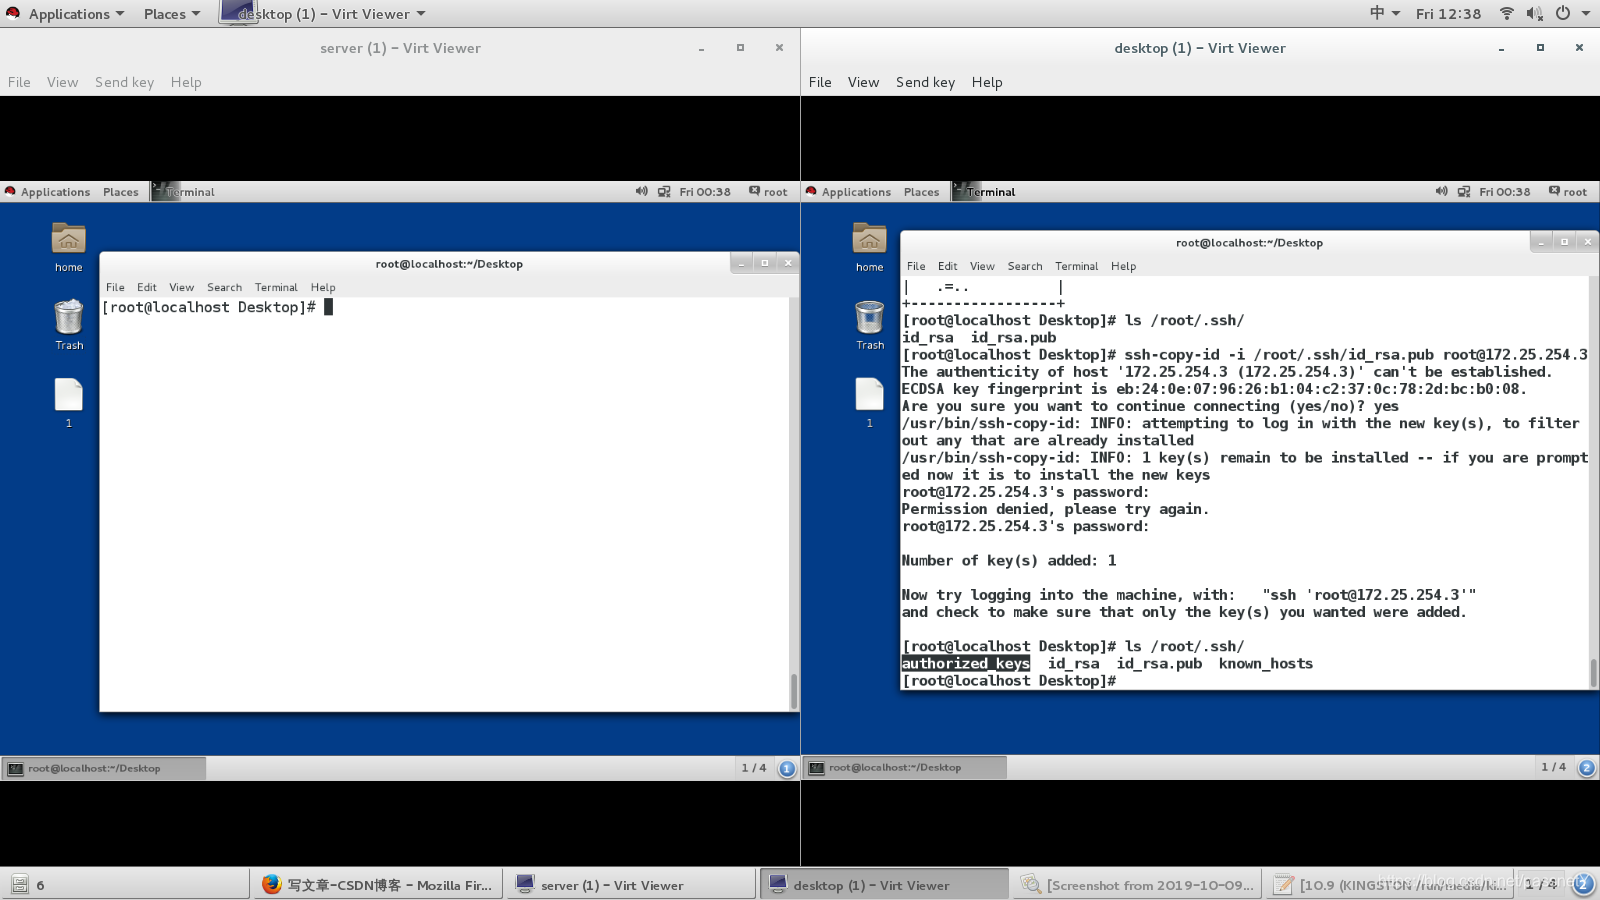Switch to server (1) - Virt Viewer taskbar item
This screenshot has height=900, width=1600.
coord(630,885)
